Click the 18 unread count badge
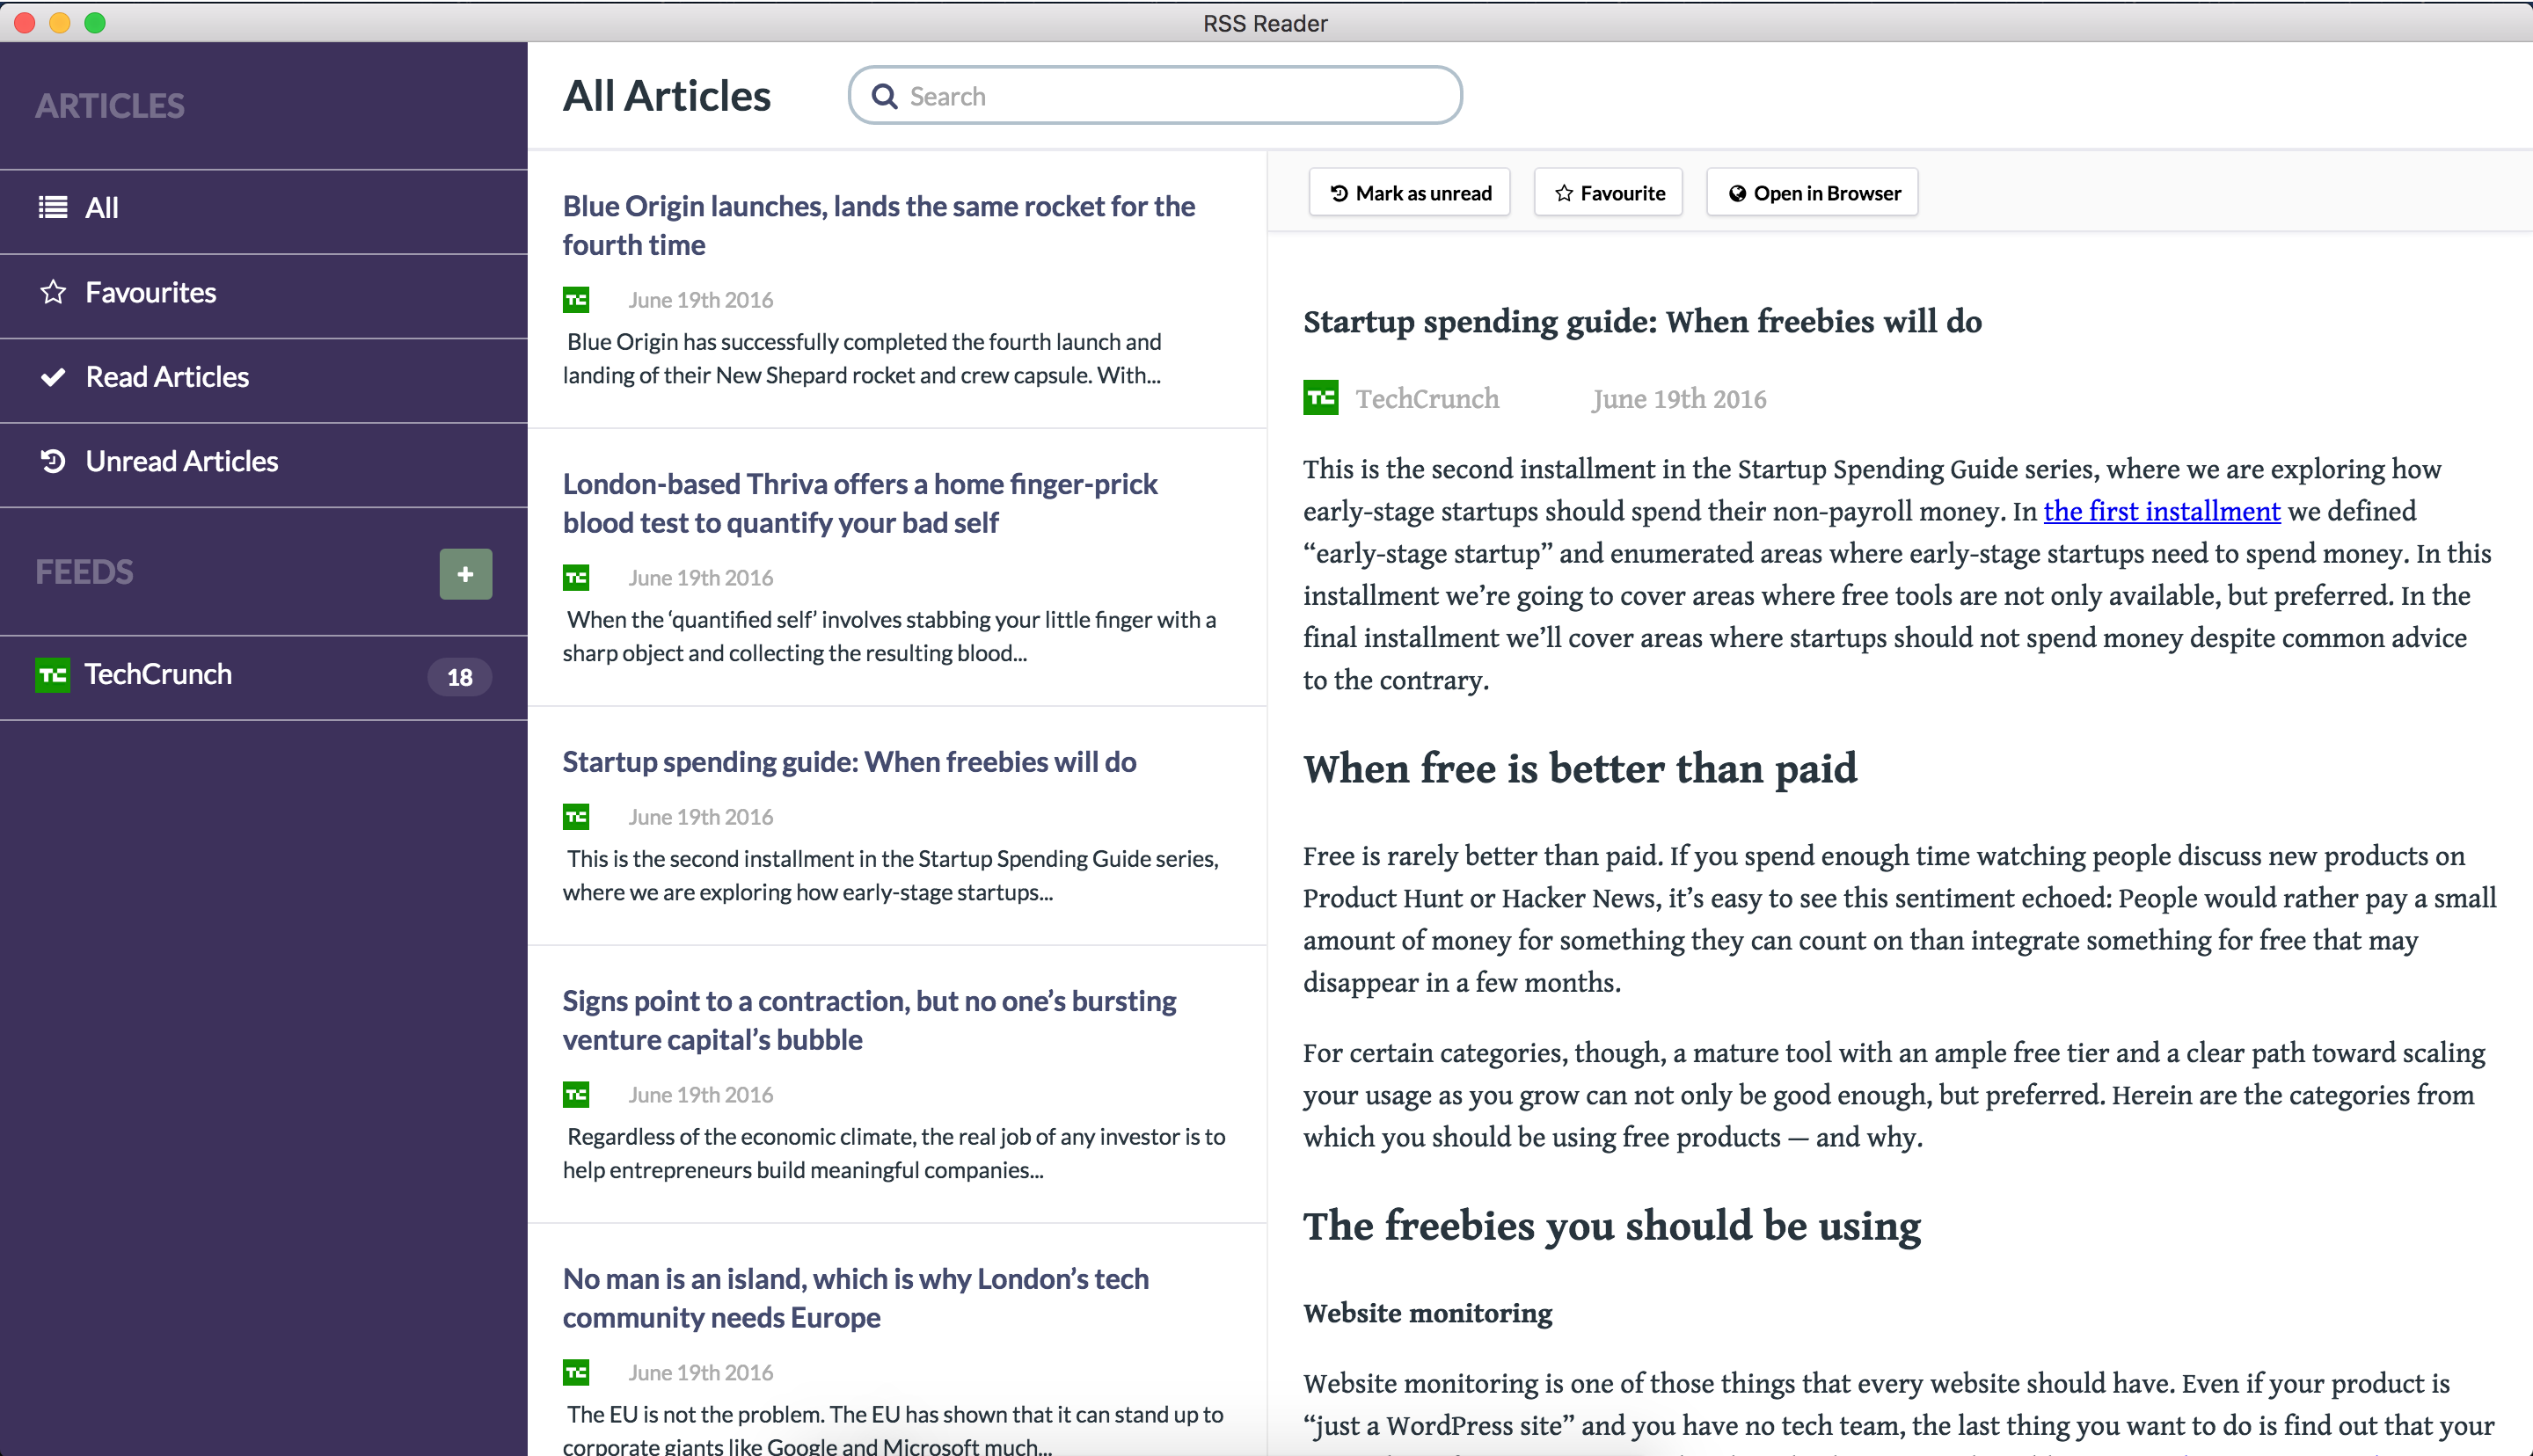This screenshot has width=2533, height=1456. click(459, 677)
